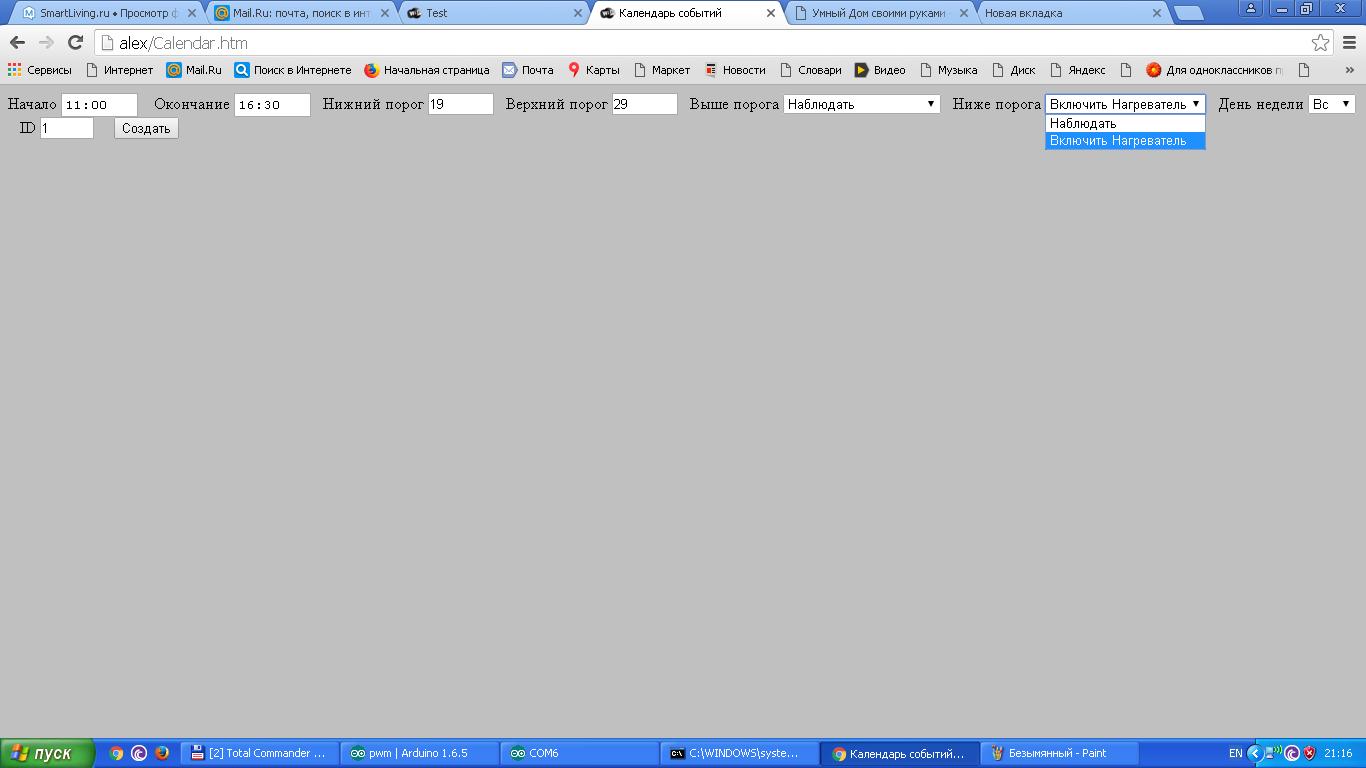Open the Начальная страница bookmark
1366x768 pixels.
(x=427, y=70)
